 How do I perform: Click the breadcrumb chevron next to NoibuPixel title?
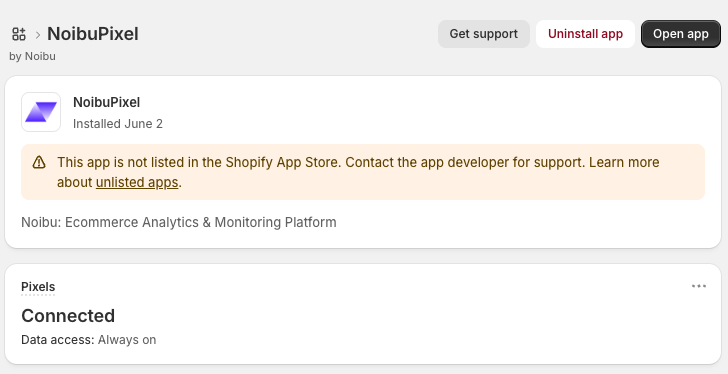[38, 34]
